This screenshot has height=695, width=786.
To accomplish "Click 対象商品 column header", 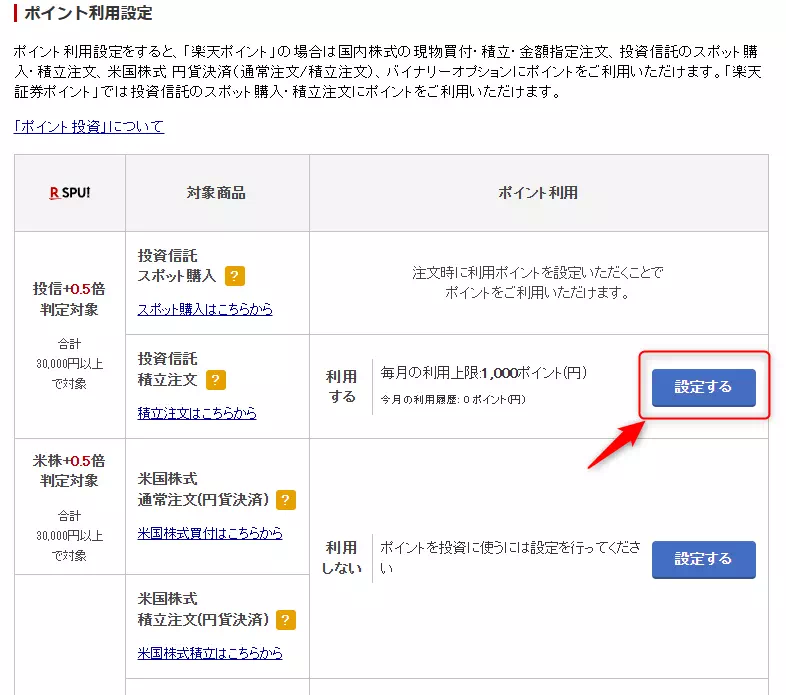I will click(216, 193).
